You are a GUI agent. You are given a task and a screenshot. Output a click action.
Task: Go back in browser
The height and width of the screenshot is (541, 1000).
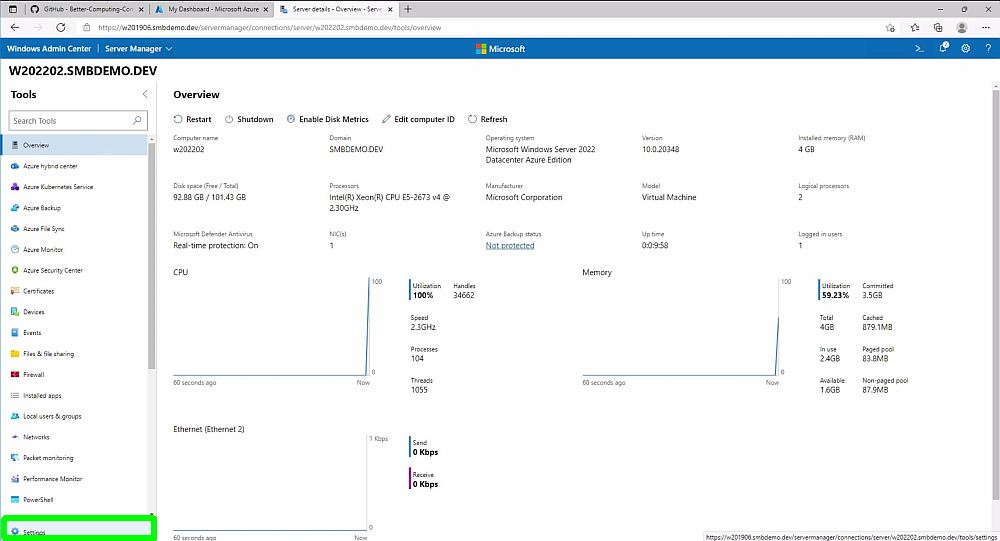pyautogui.click(x=15, y=27)
